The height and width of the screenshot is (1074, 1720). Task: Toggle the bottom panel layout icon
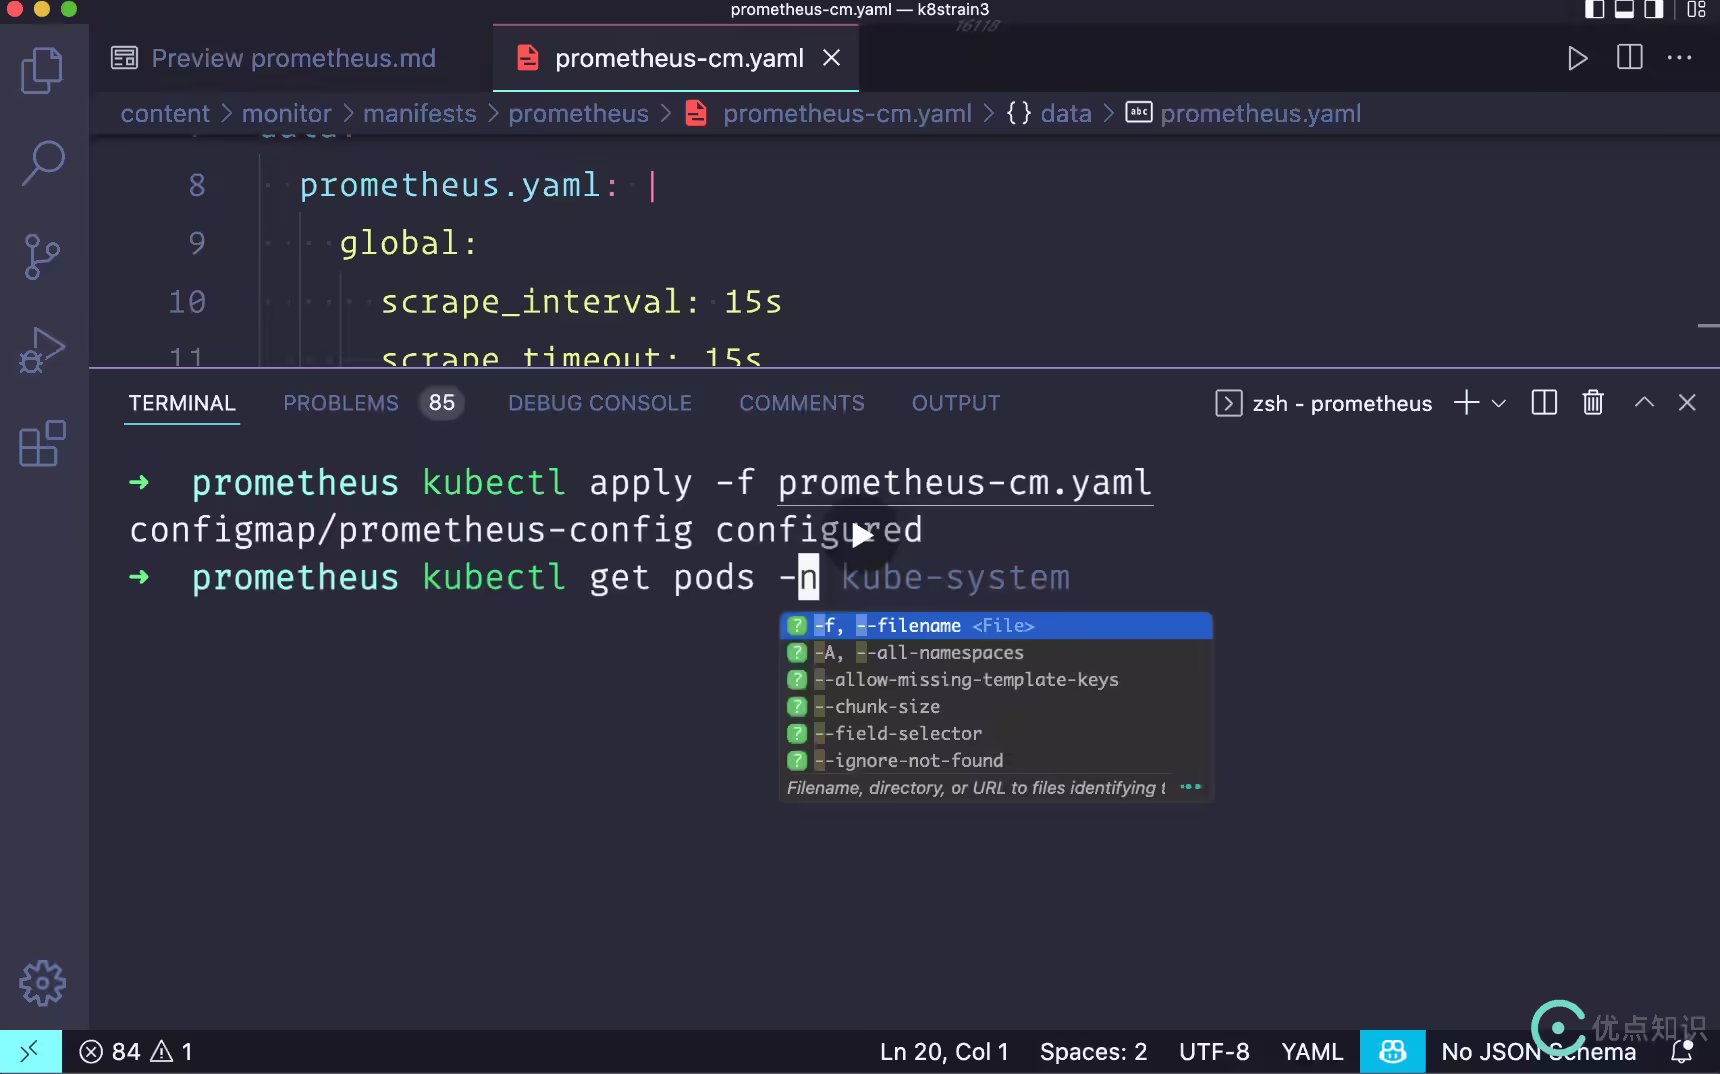click(x=1625, y=10)
